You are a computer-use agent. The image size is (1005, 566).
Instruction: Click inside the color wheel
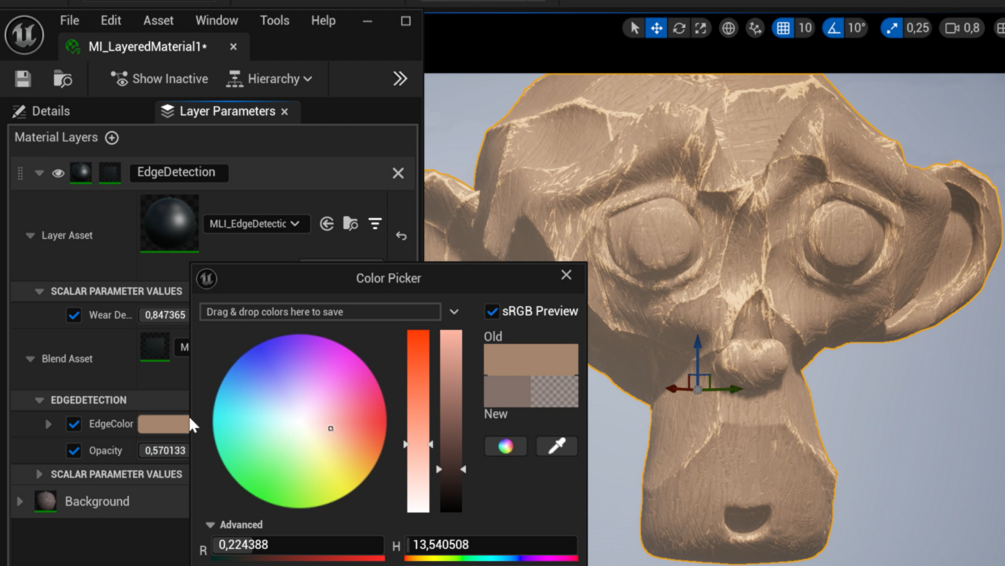(299, 421)
